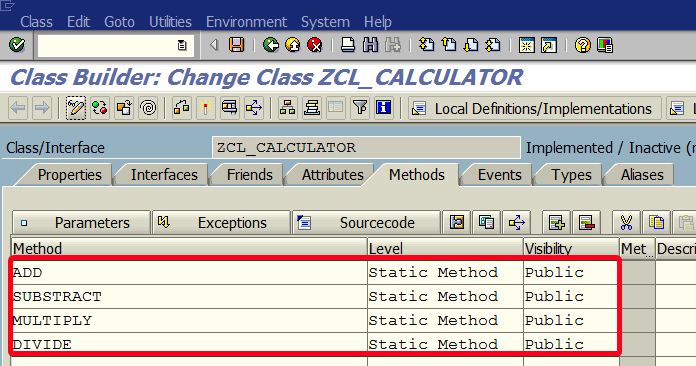696x366 pixels.
Task: Click the greyed Find Next binoculars icon
Action: tap(393, 45)
